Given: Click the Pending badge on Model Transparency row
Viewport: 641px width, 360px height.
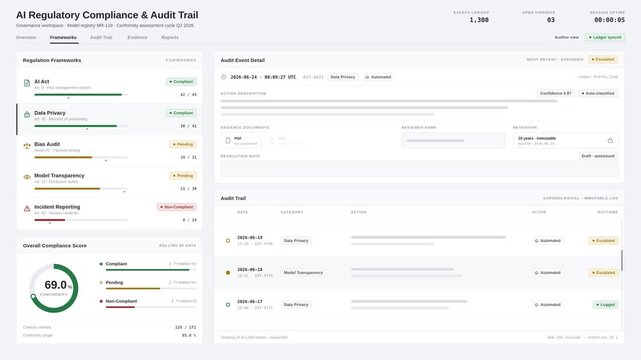Looking at the screenshot, I should click(183, 176).
